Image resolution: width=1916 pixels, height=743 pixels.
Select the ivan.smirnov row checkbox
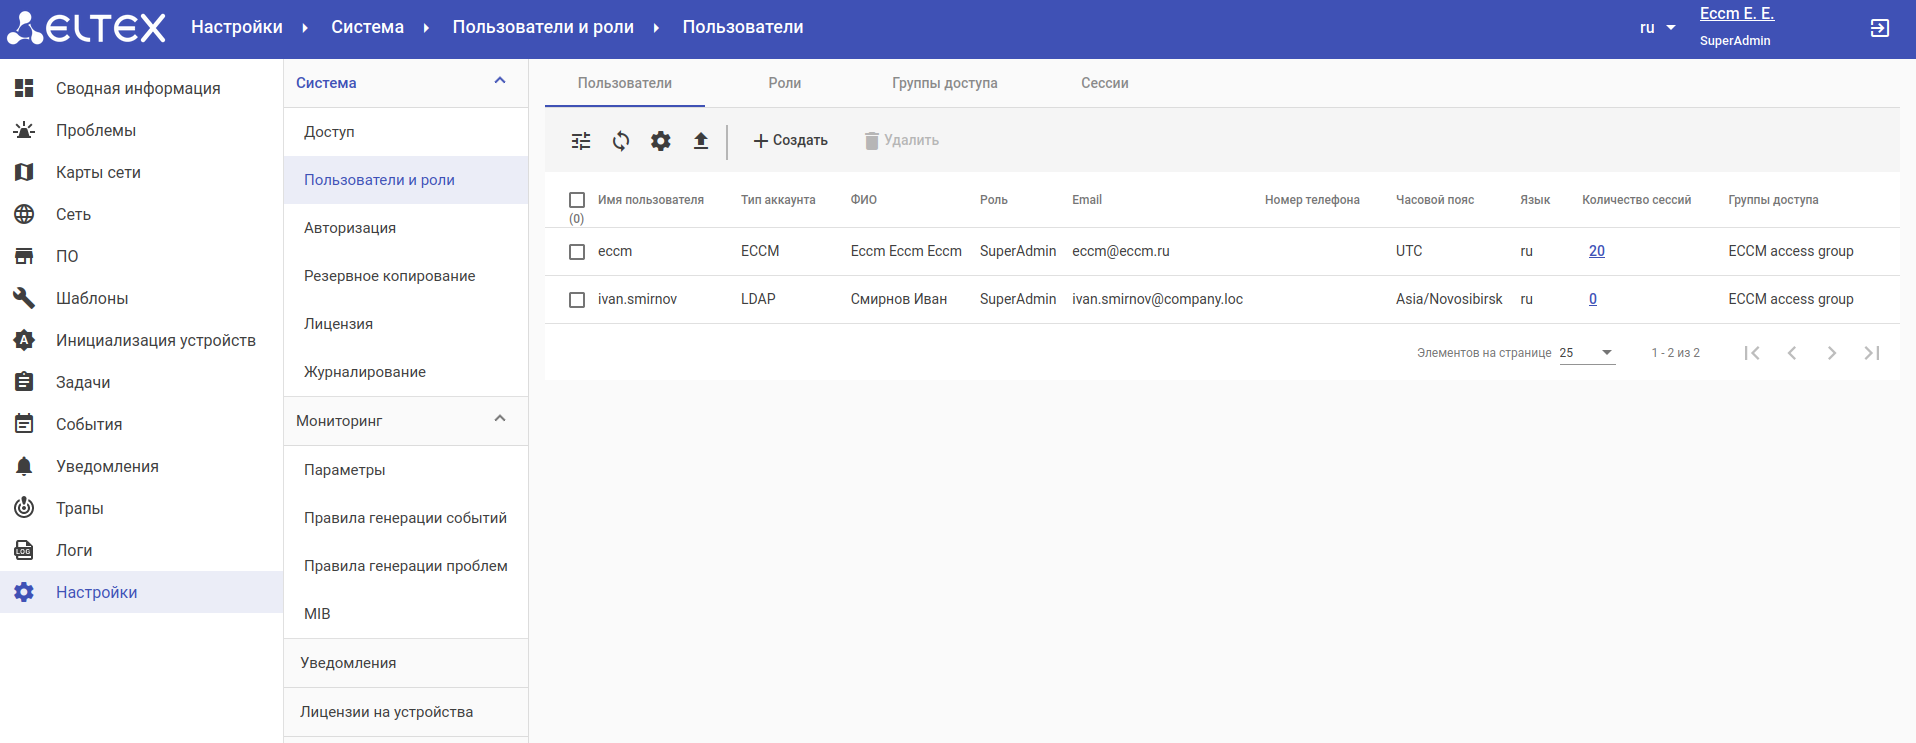coord(577,300)
